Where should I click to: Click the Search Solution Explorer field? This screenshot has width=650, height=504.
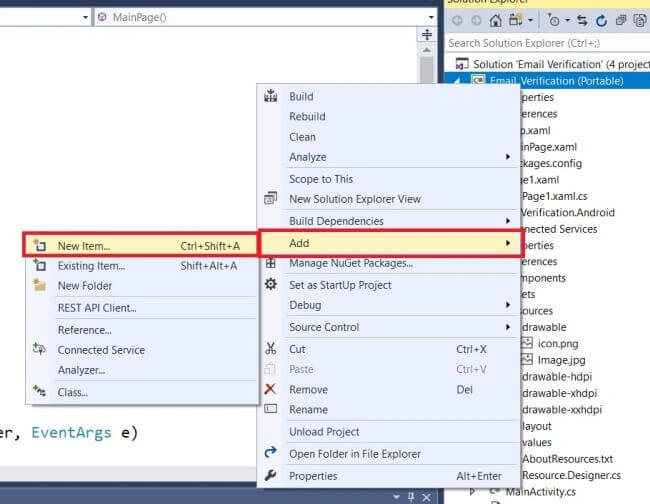pyautogui.click(x=547, y=43)
